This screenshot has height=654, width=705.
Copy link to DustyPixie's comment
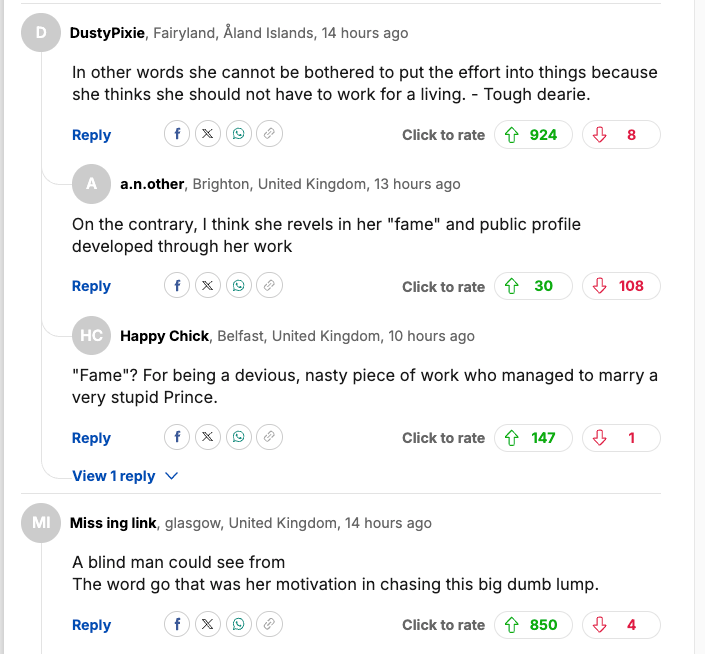click(268, 135)
